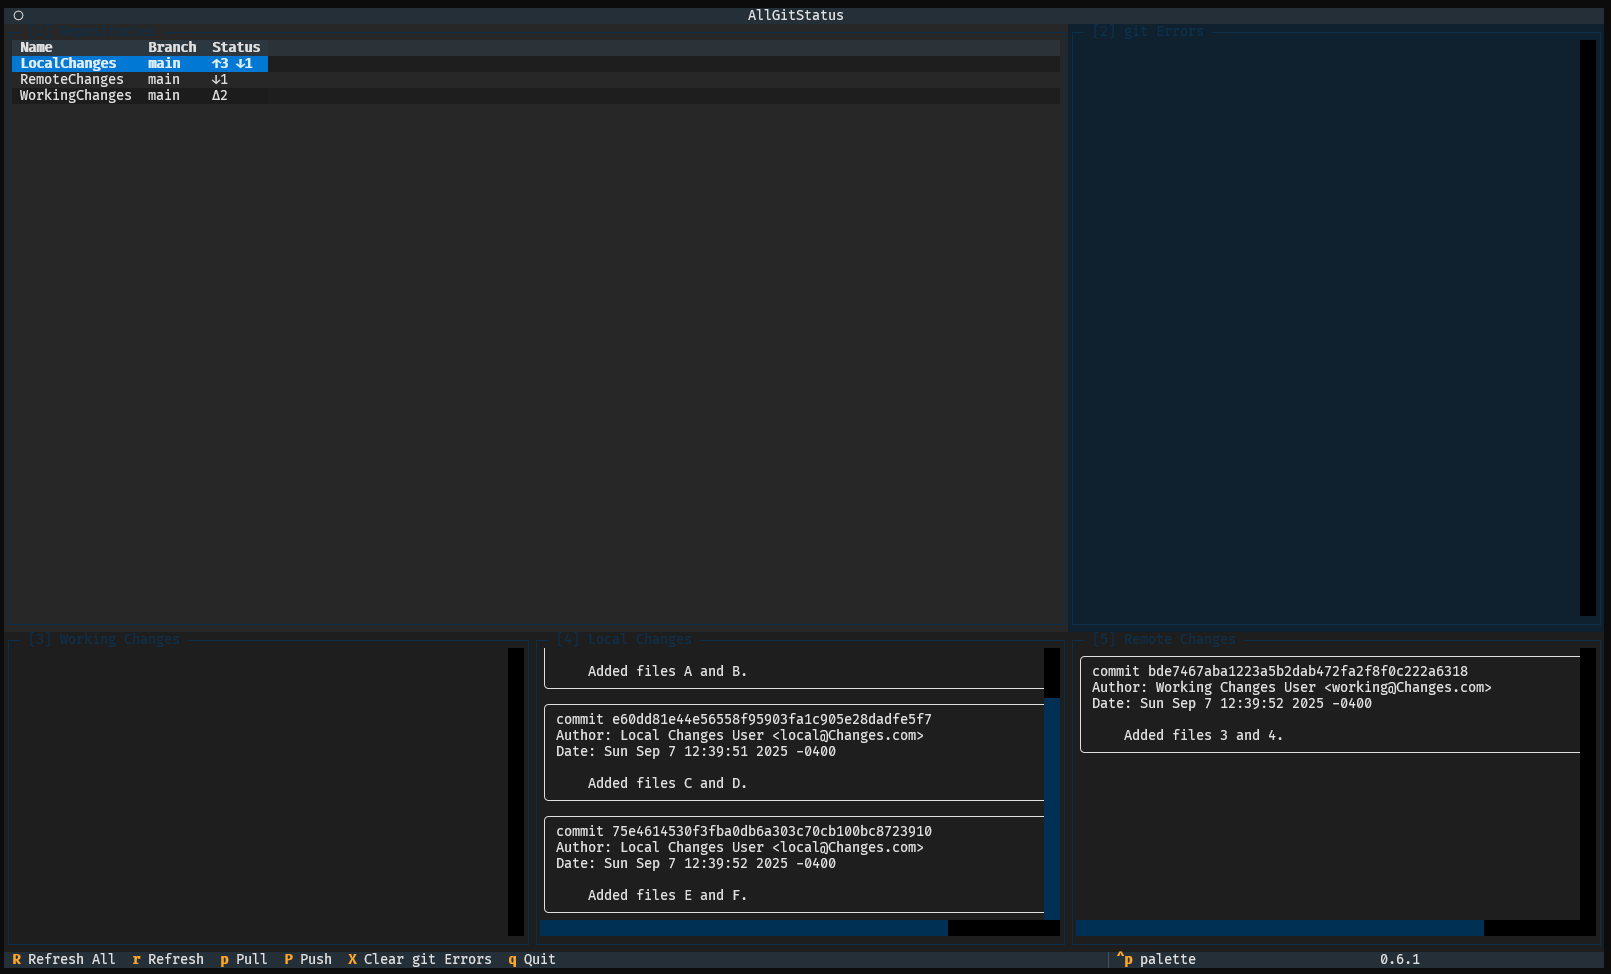
Task: Click date line of Added files E and F commit
Action: point(696,863)
